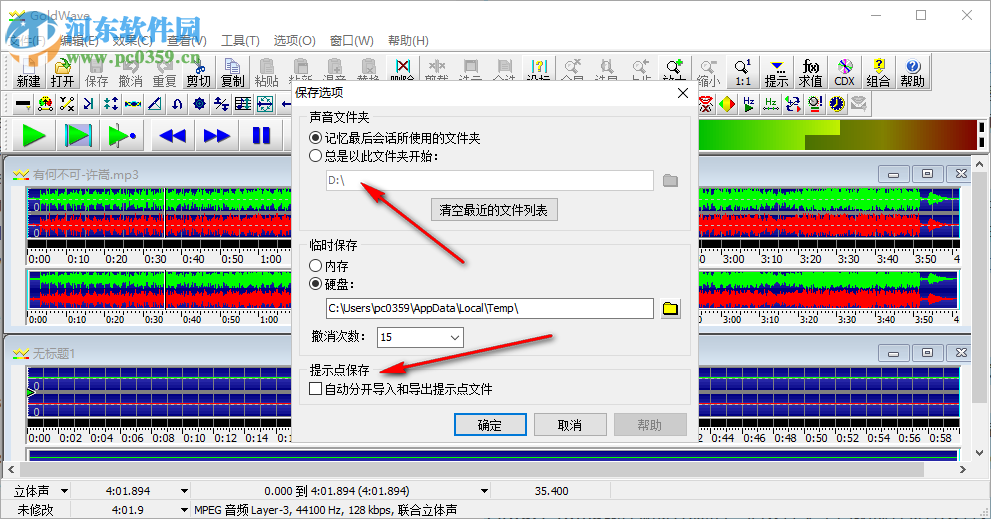Image resolution: width=991 pixels, height=519 pixels.
Task: Open dropdown arrow beside 4:01.894 length
Action: pos(184,491)
